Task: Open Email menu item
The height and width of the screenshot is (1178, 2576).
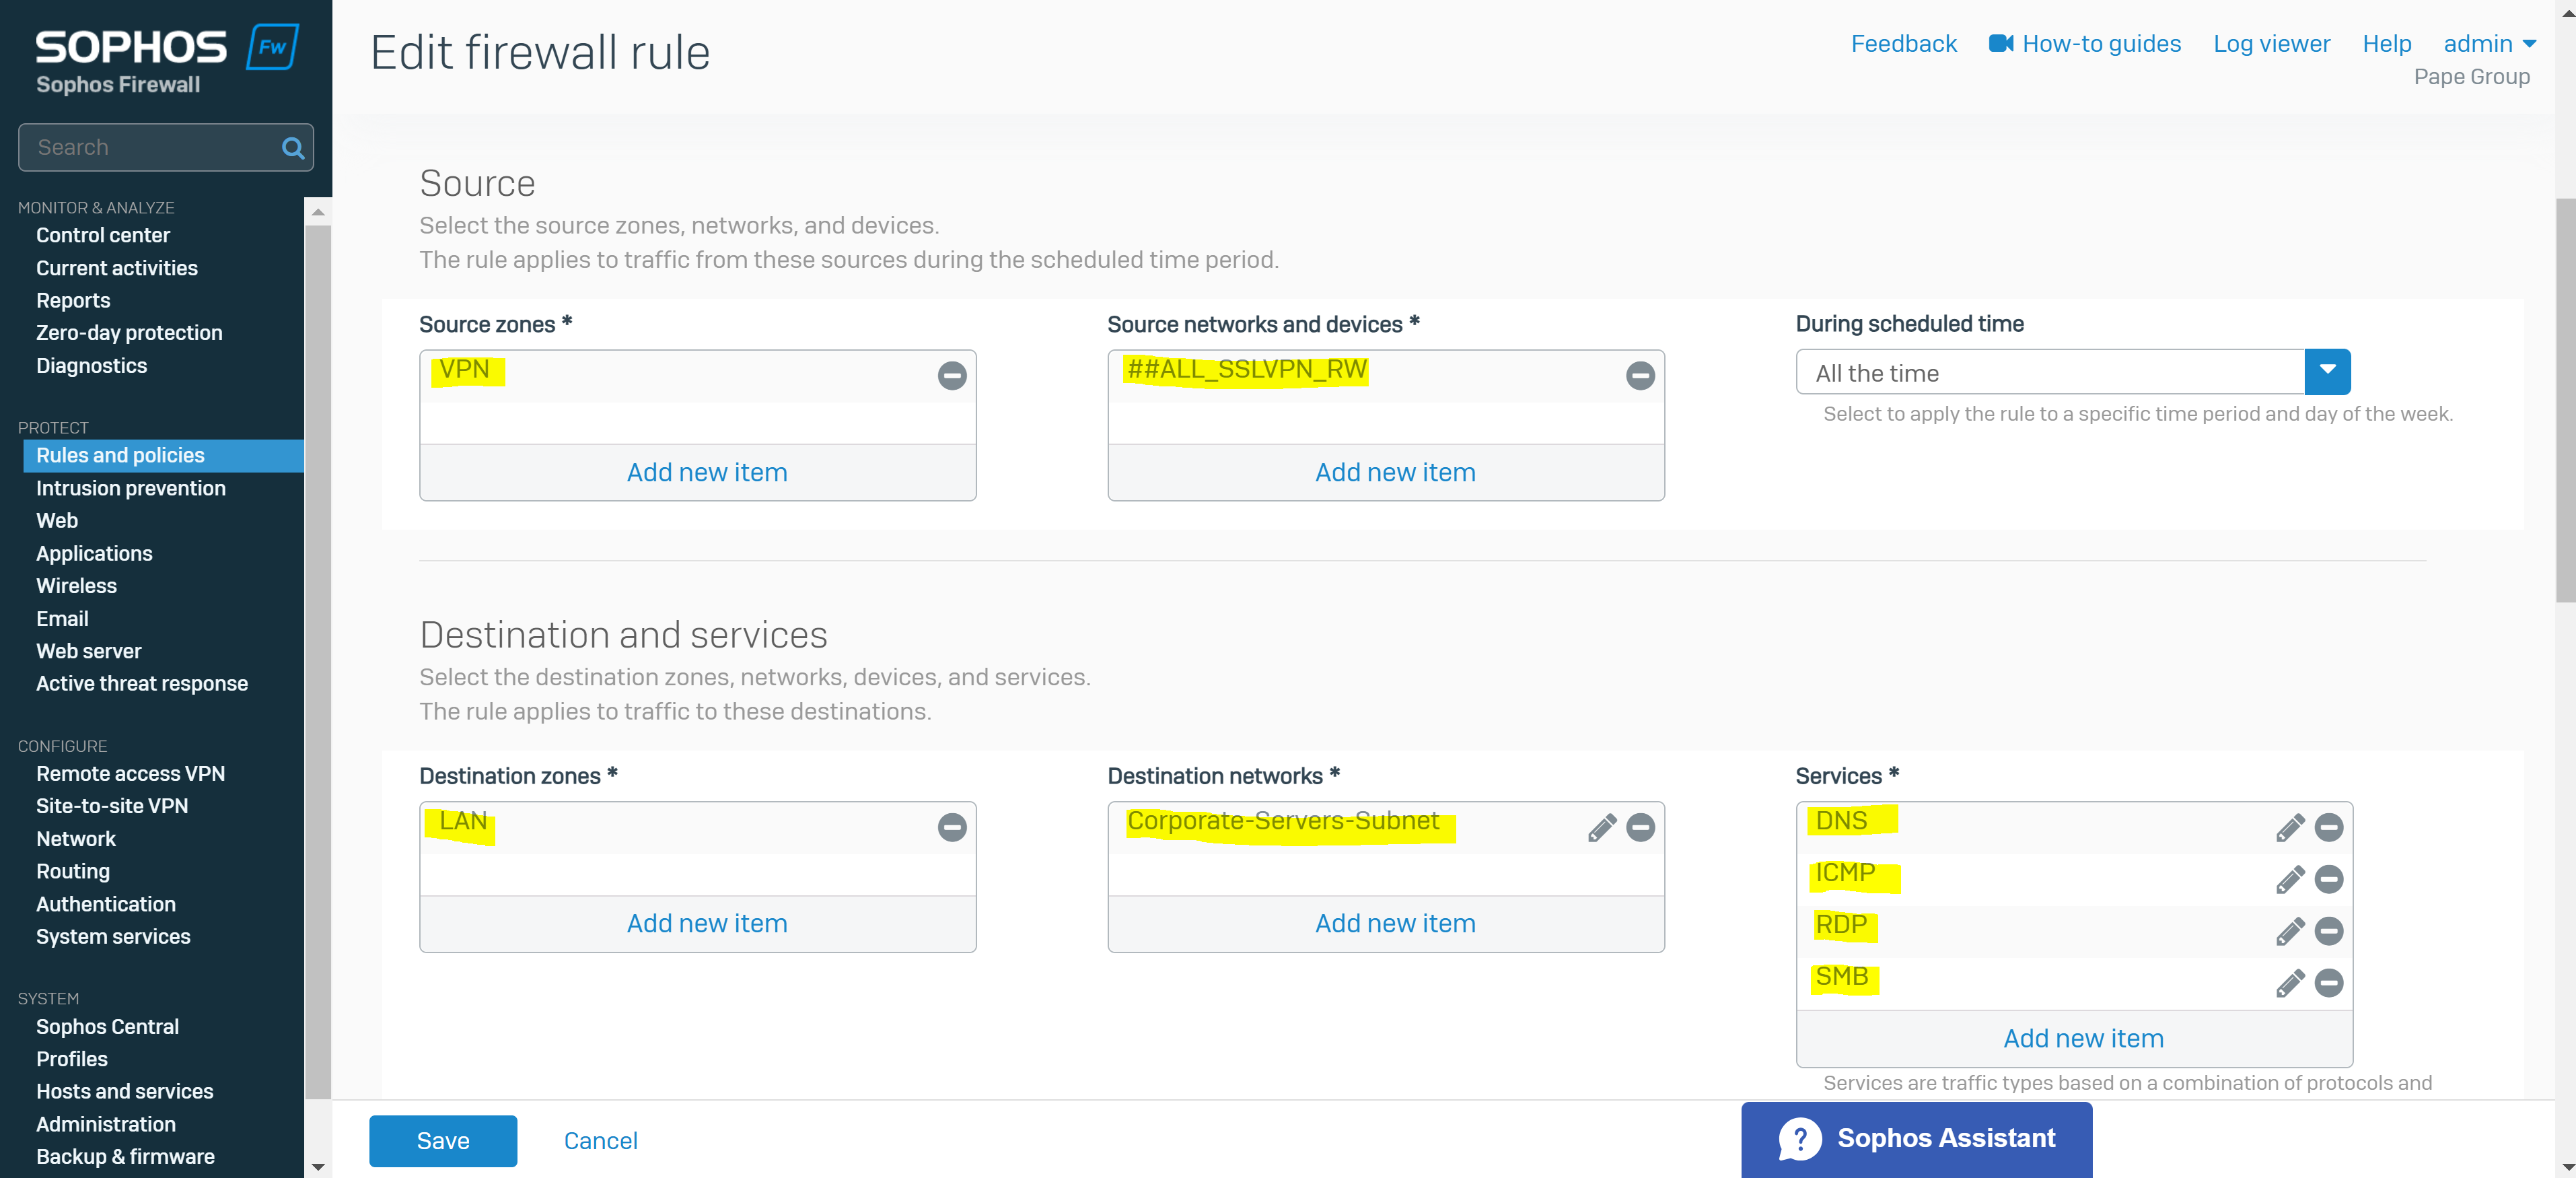Action: (x=62, y=618)
